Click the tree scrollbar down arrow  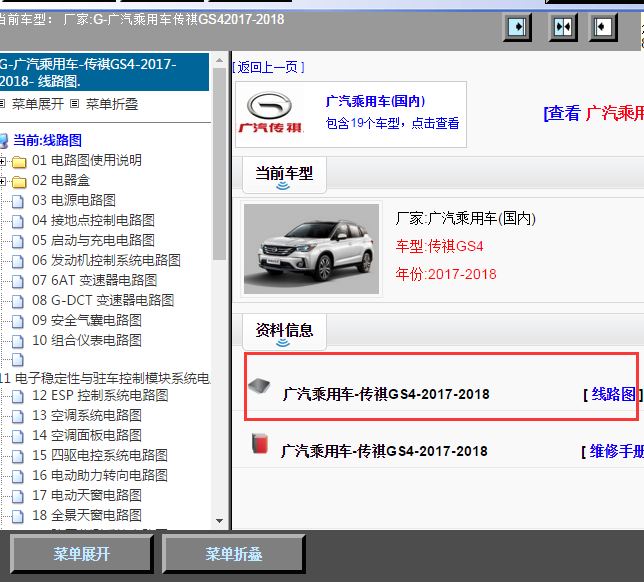click(219, 521)
